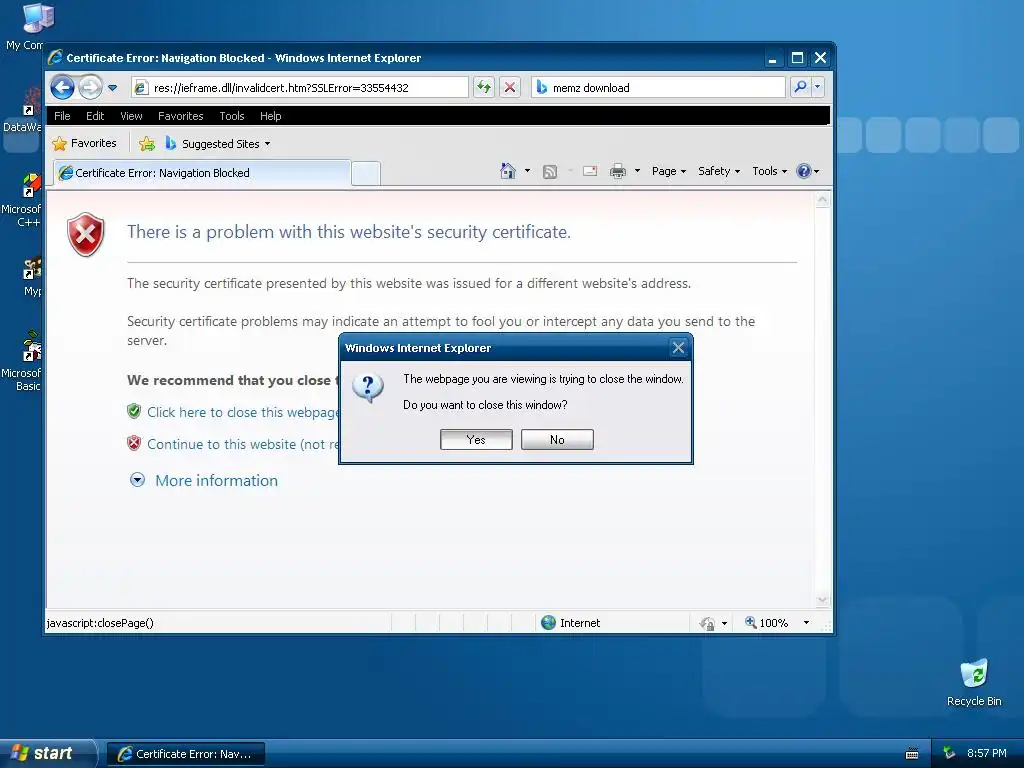Click the search box with 'memz download'
Image resolution: width=1024 pixels, height=768 pixels.
coord(658,88)
